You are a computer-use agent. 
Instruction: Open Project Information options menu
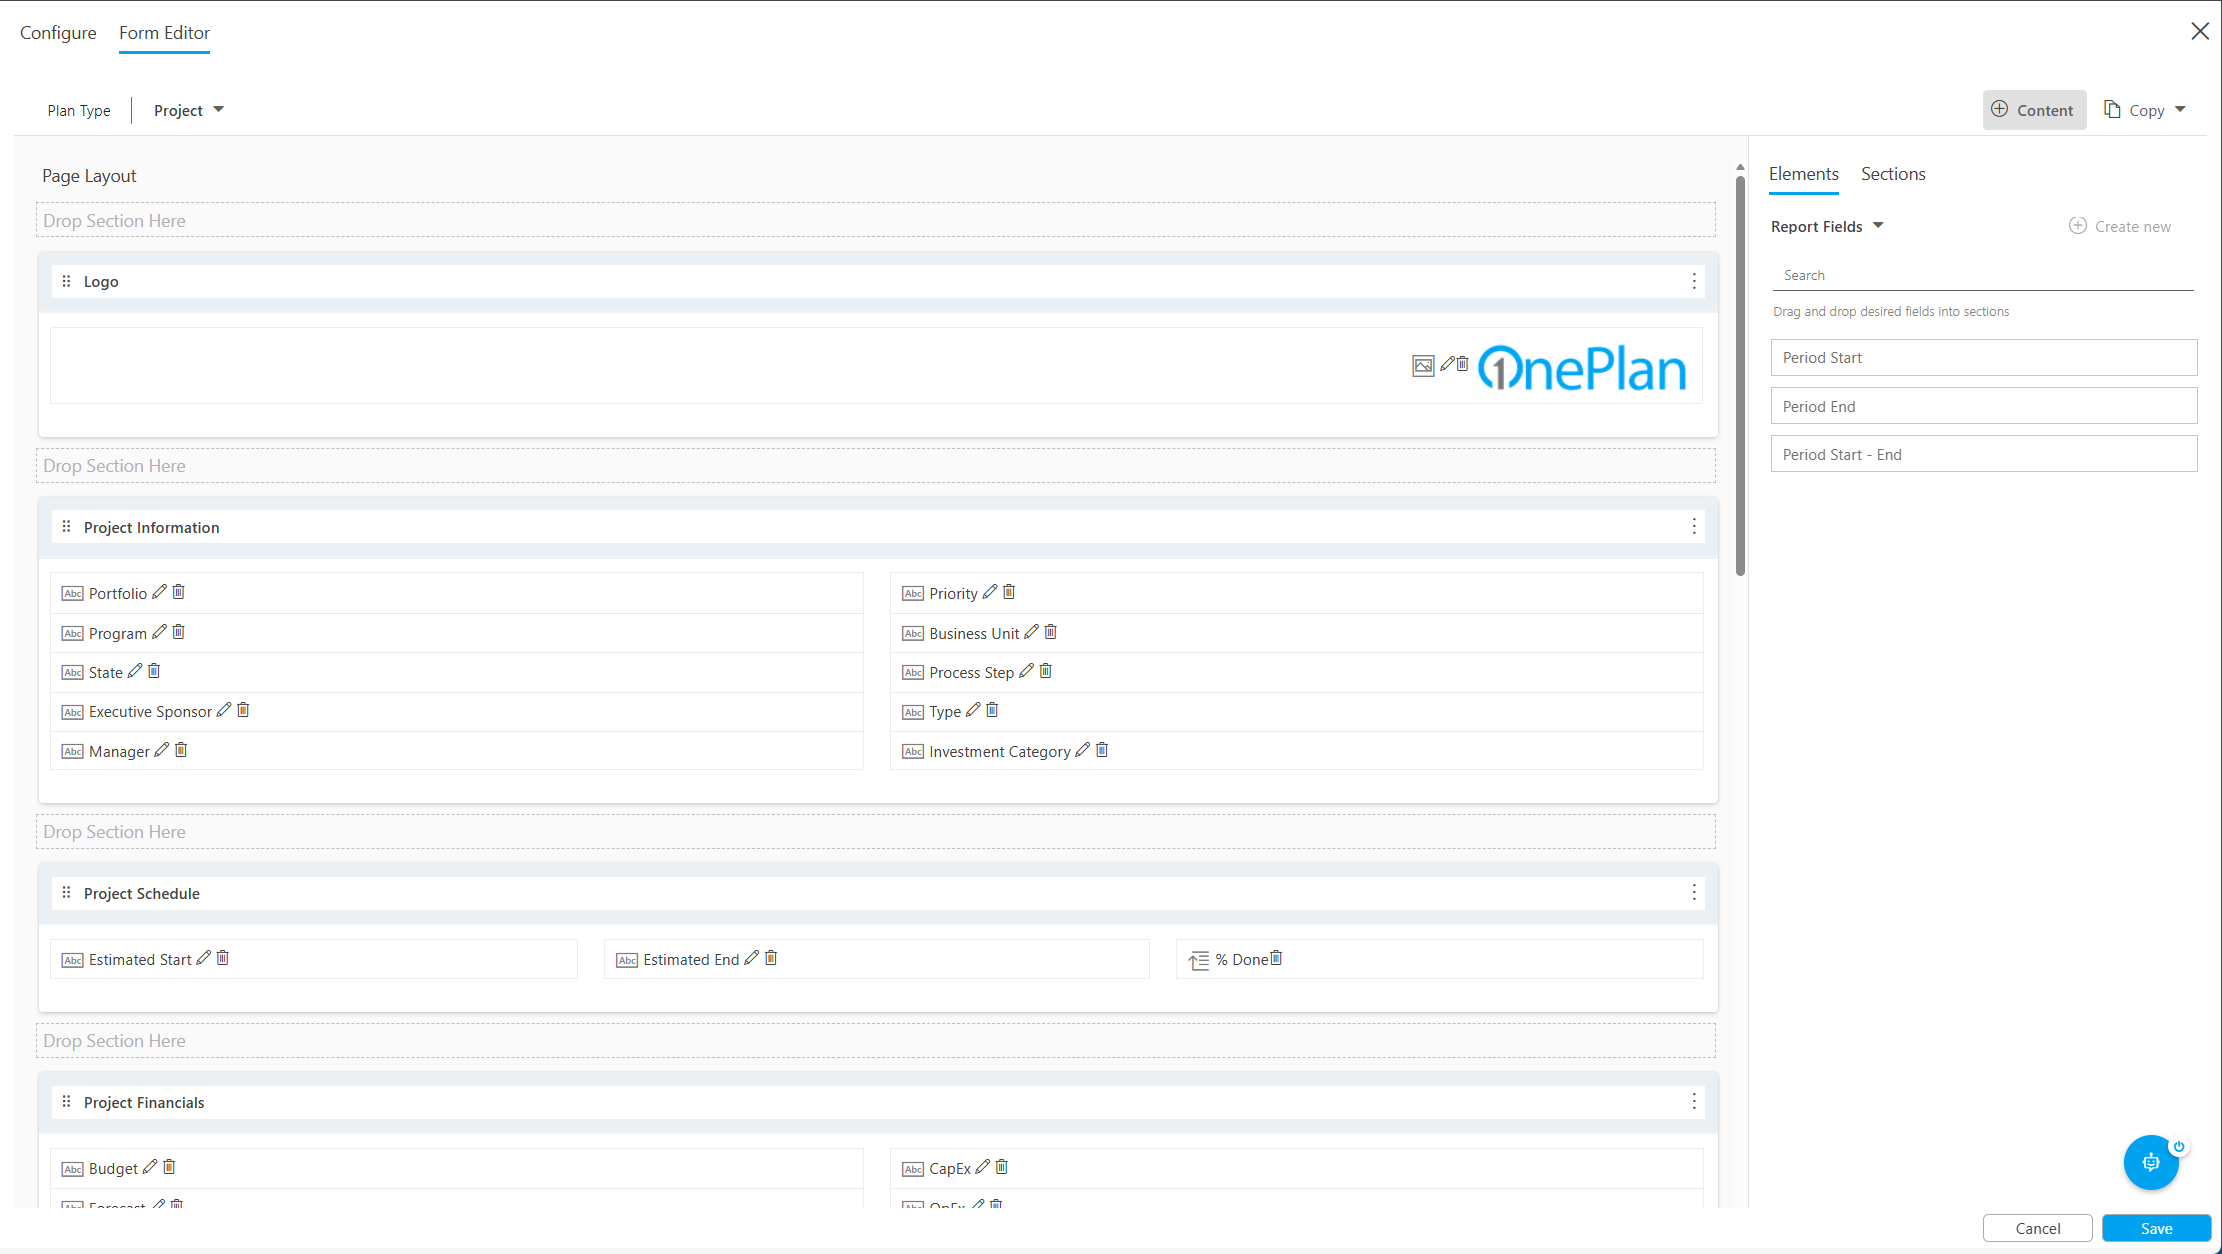tap(1694, 527)
